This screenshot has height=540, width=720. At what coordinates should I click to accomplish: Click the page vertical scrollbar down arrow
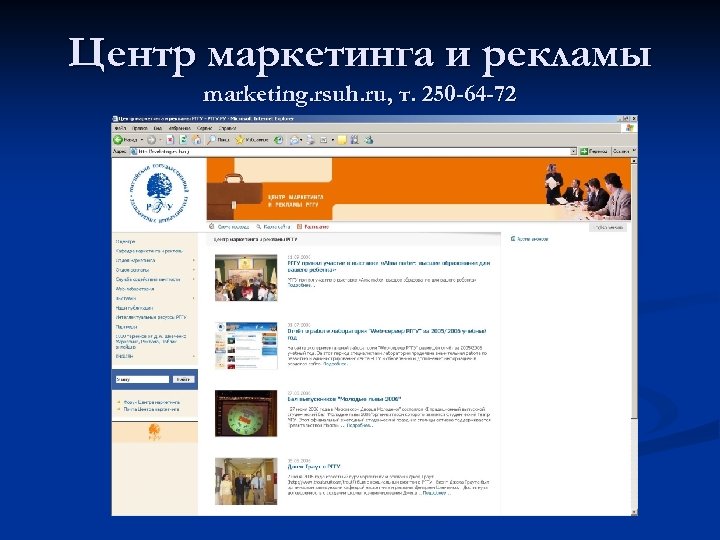click(x=634, y=512)
